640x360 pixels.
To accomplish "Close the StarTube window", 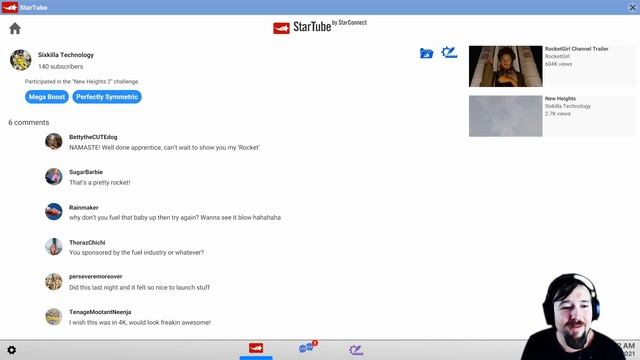I will point(632,7).
